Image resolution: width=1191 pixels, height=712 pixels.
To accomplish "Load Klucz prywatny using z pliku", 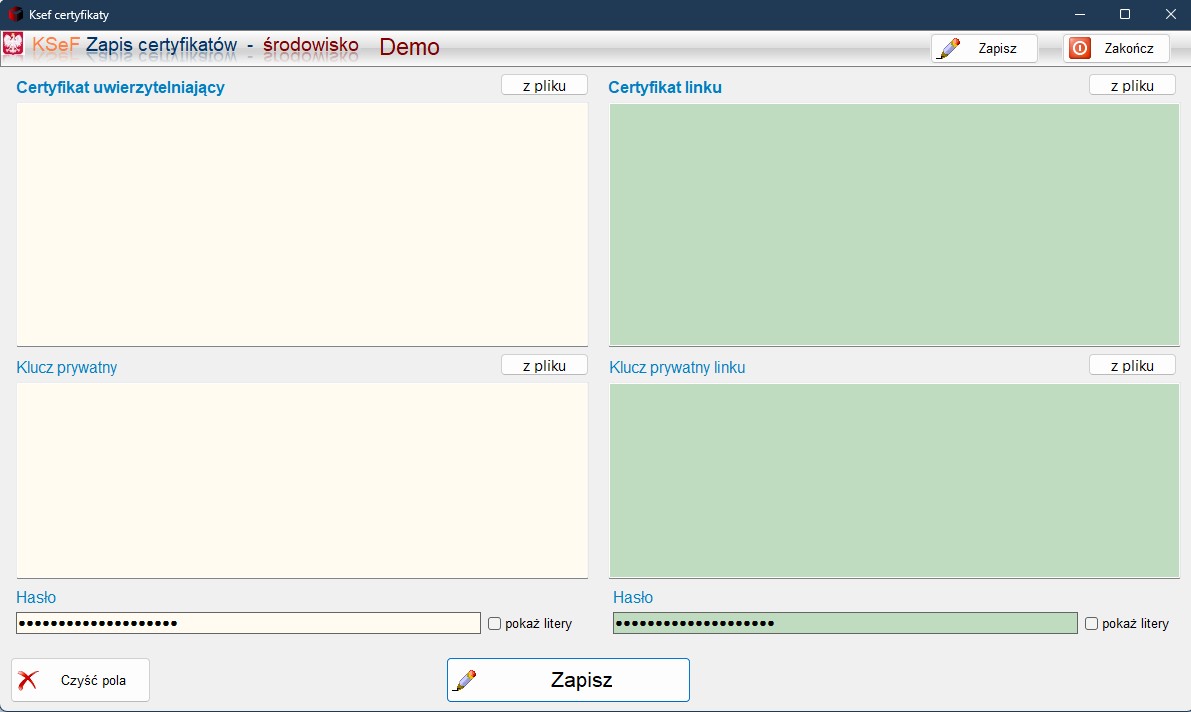I will 544,366.
